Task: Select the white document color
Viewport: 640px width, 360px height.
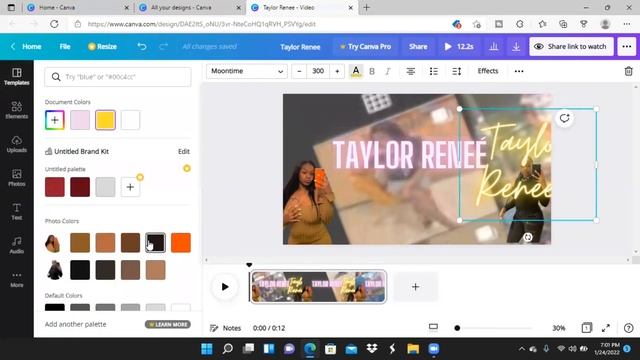Action: pos(131,120)
